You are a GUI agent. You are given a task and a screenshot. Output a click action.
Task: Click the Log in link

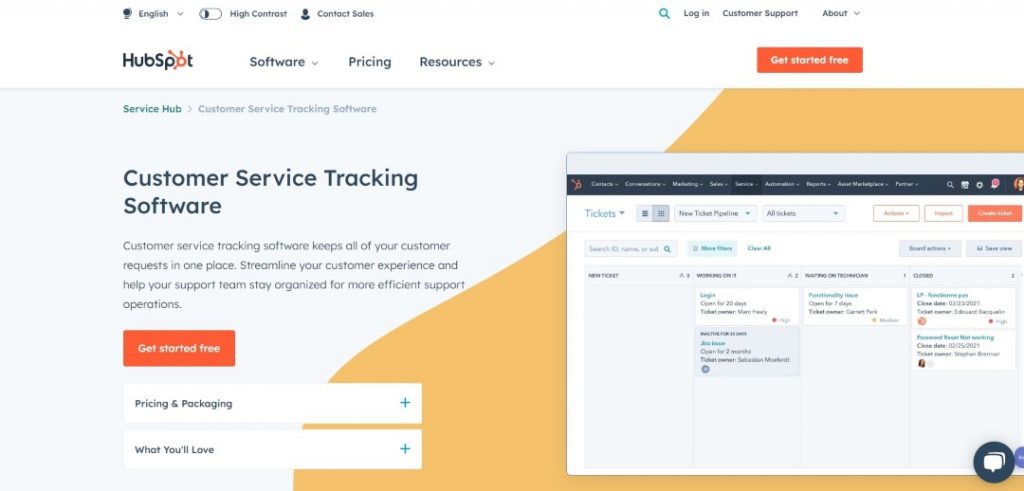[x=696, y=13]
